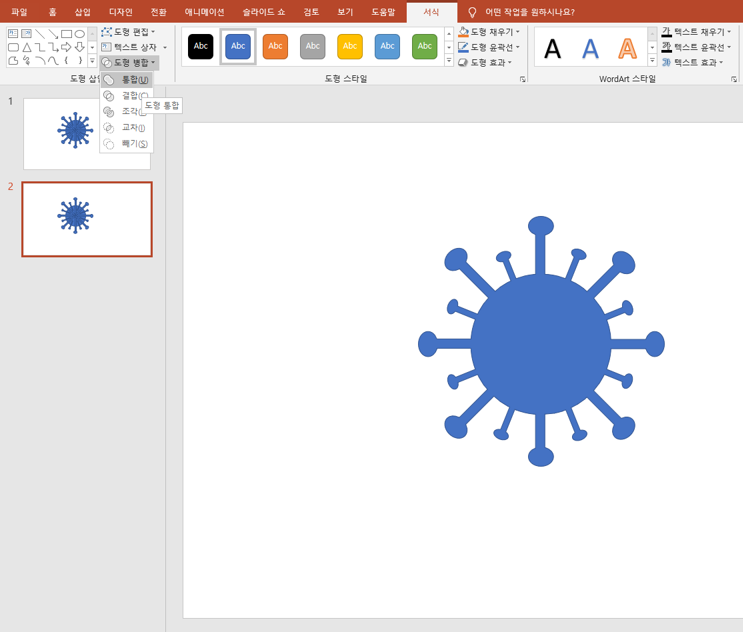Open the 파일 file tab
Screen dimensions: 743x632
pyautogui.click(x=19, y=12)
